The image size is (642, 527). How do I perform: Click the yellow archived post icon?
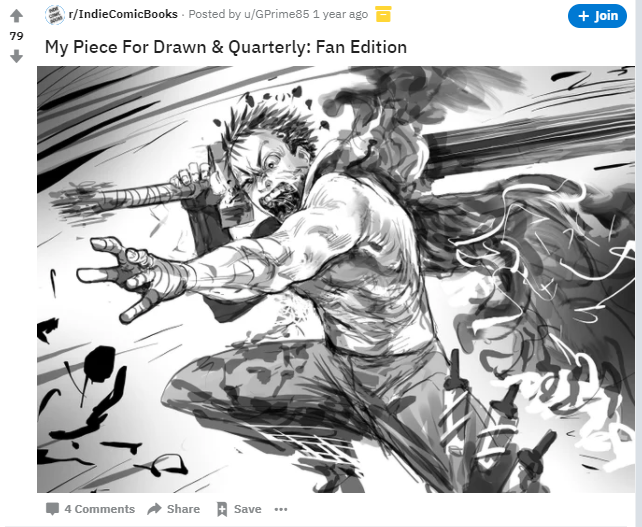[x=383, y=14]
